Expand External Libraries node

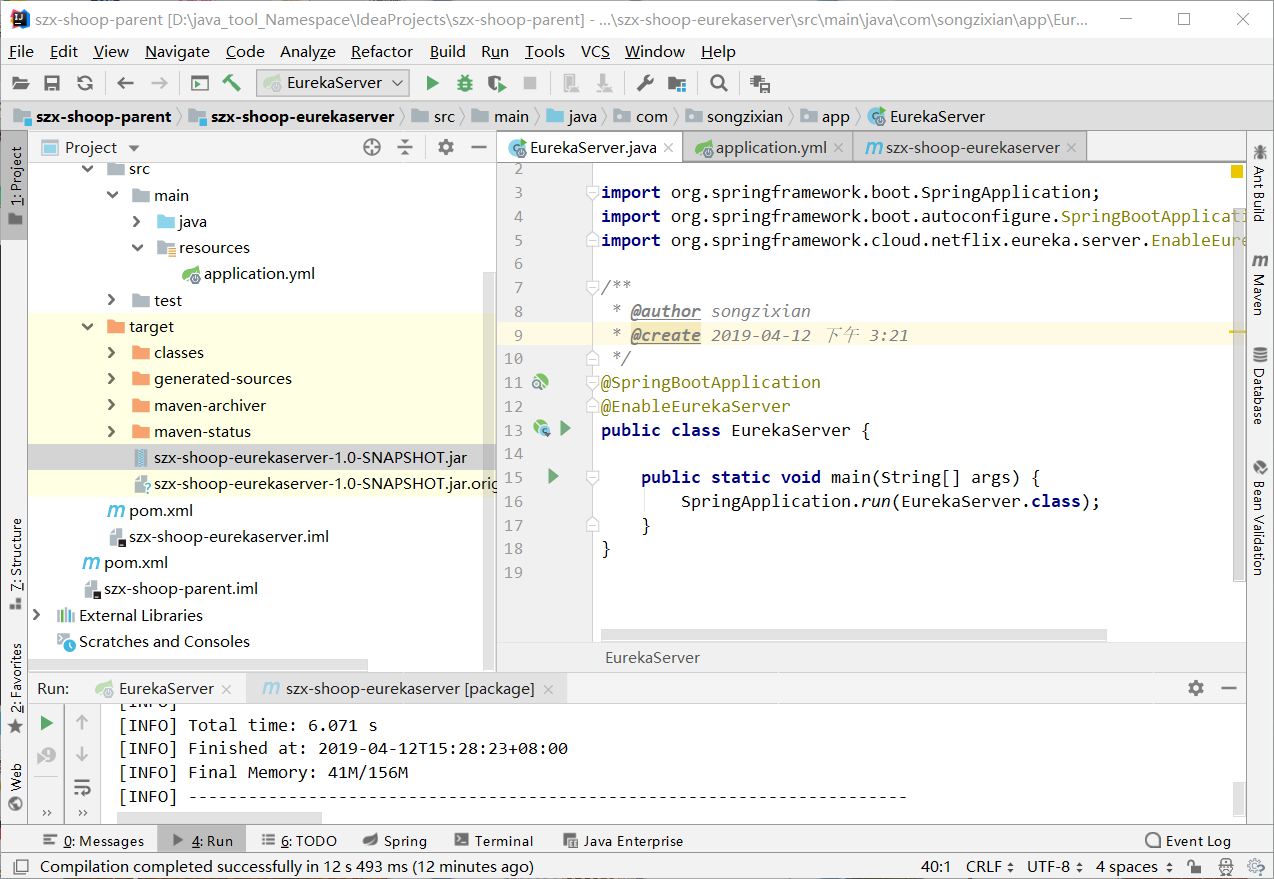click(x=37, y=615)
